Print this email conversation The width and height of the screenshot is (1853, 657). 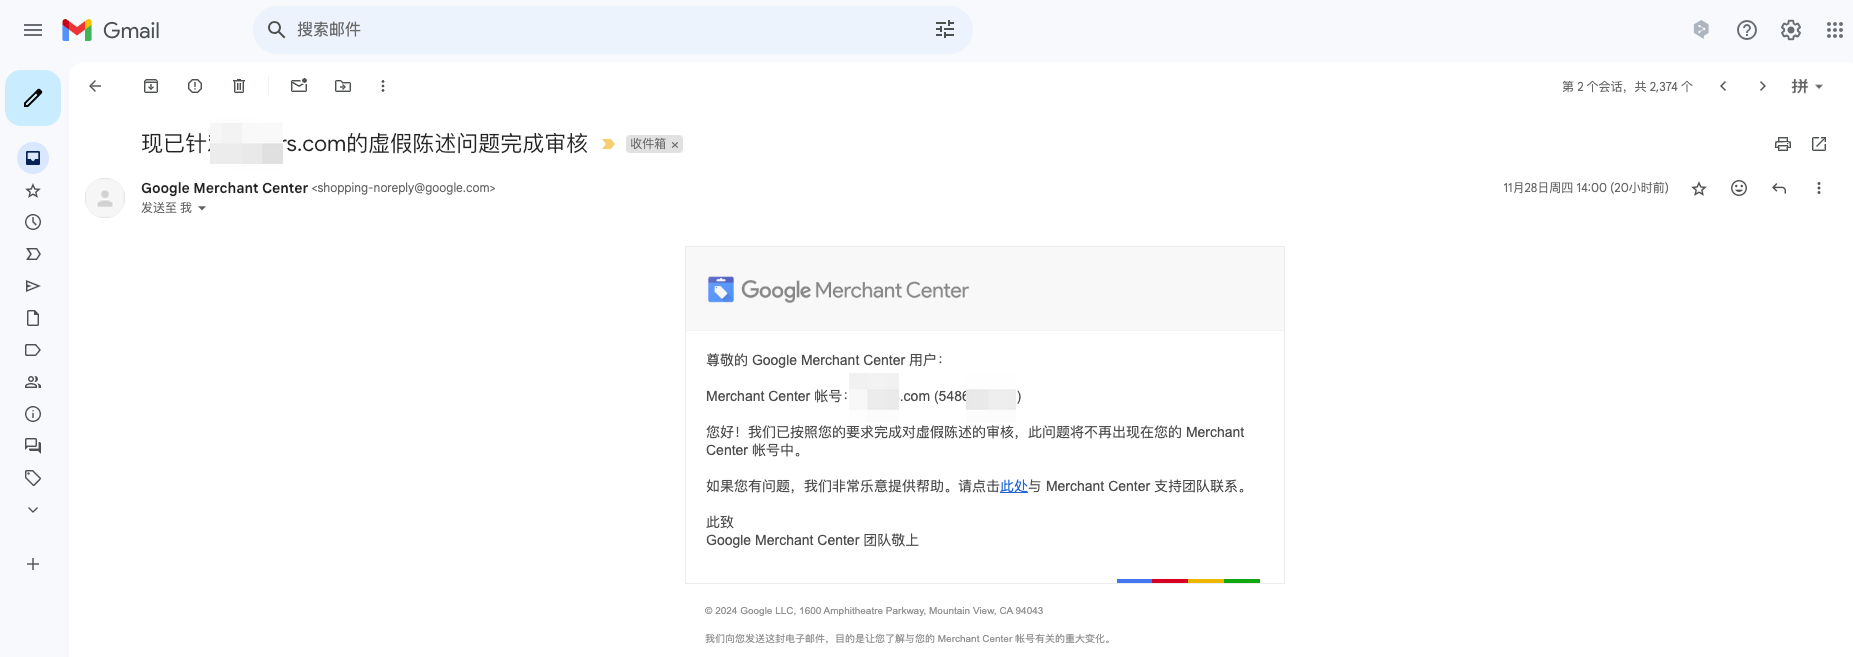[x=1783, y=144]
